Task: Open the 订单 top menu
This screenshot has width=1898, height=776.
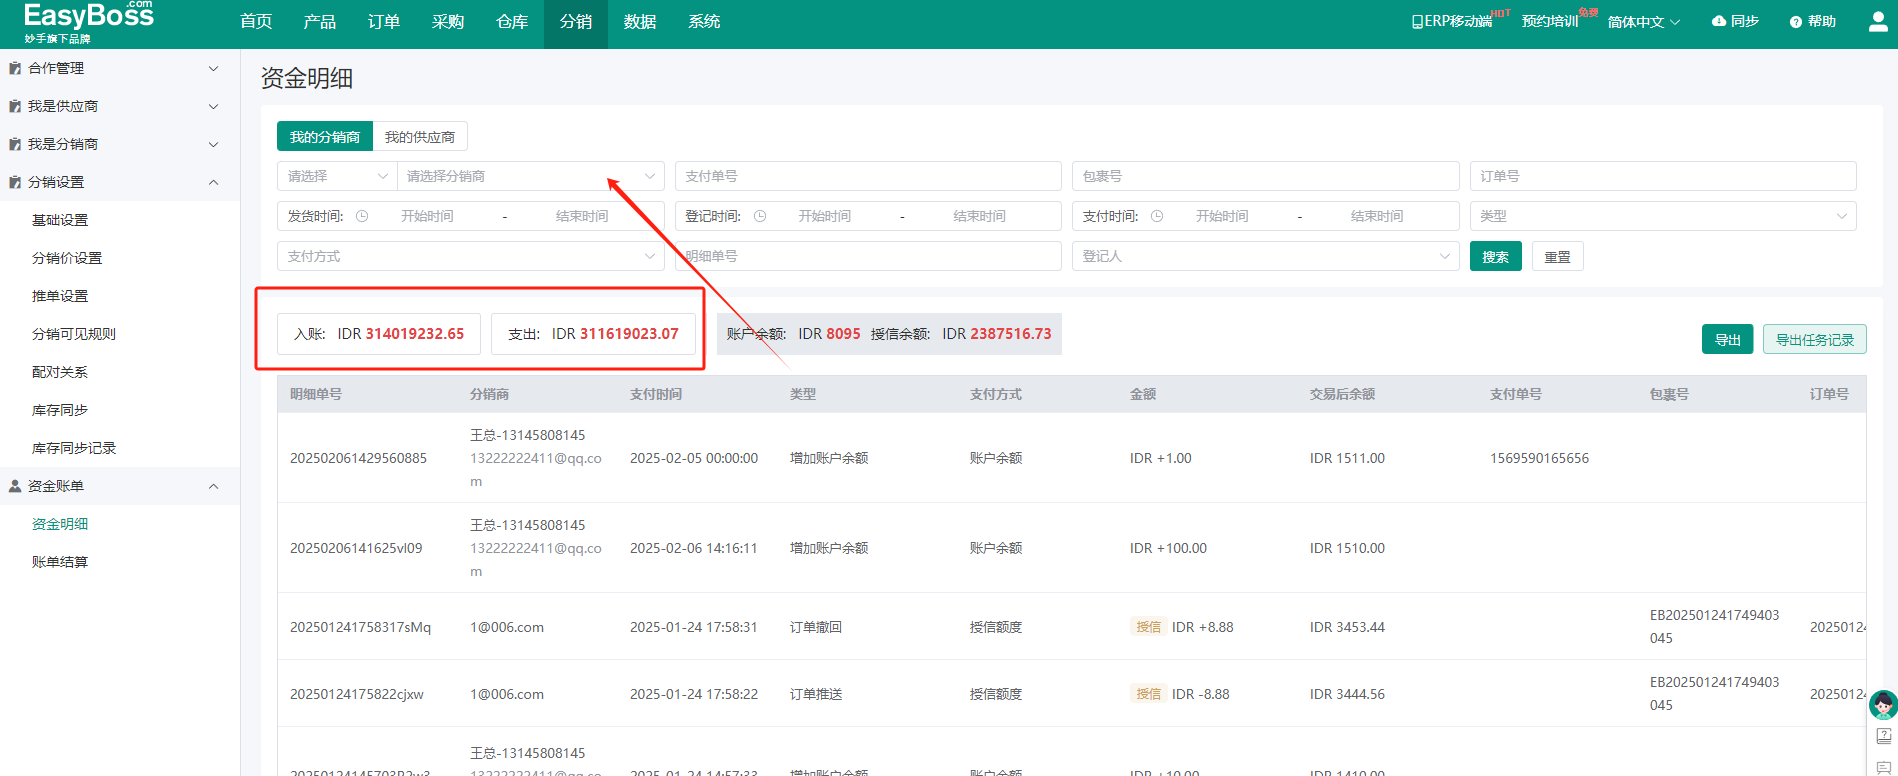Action: (383, 22)
